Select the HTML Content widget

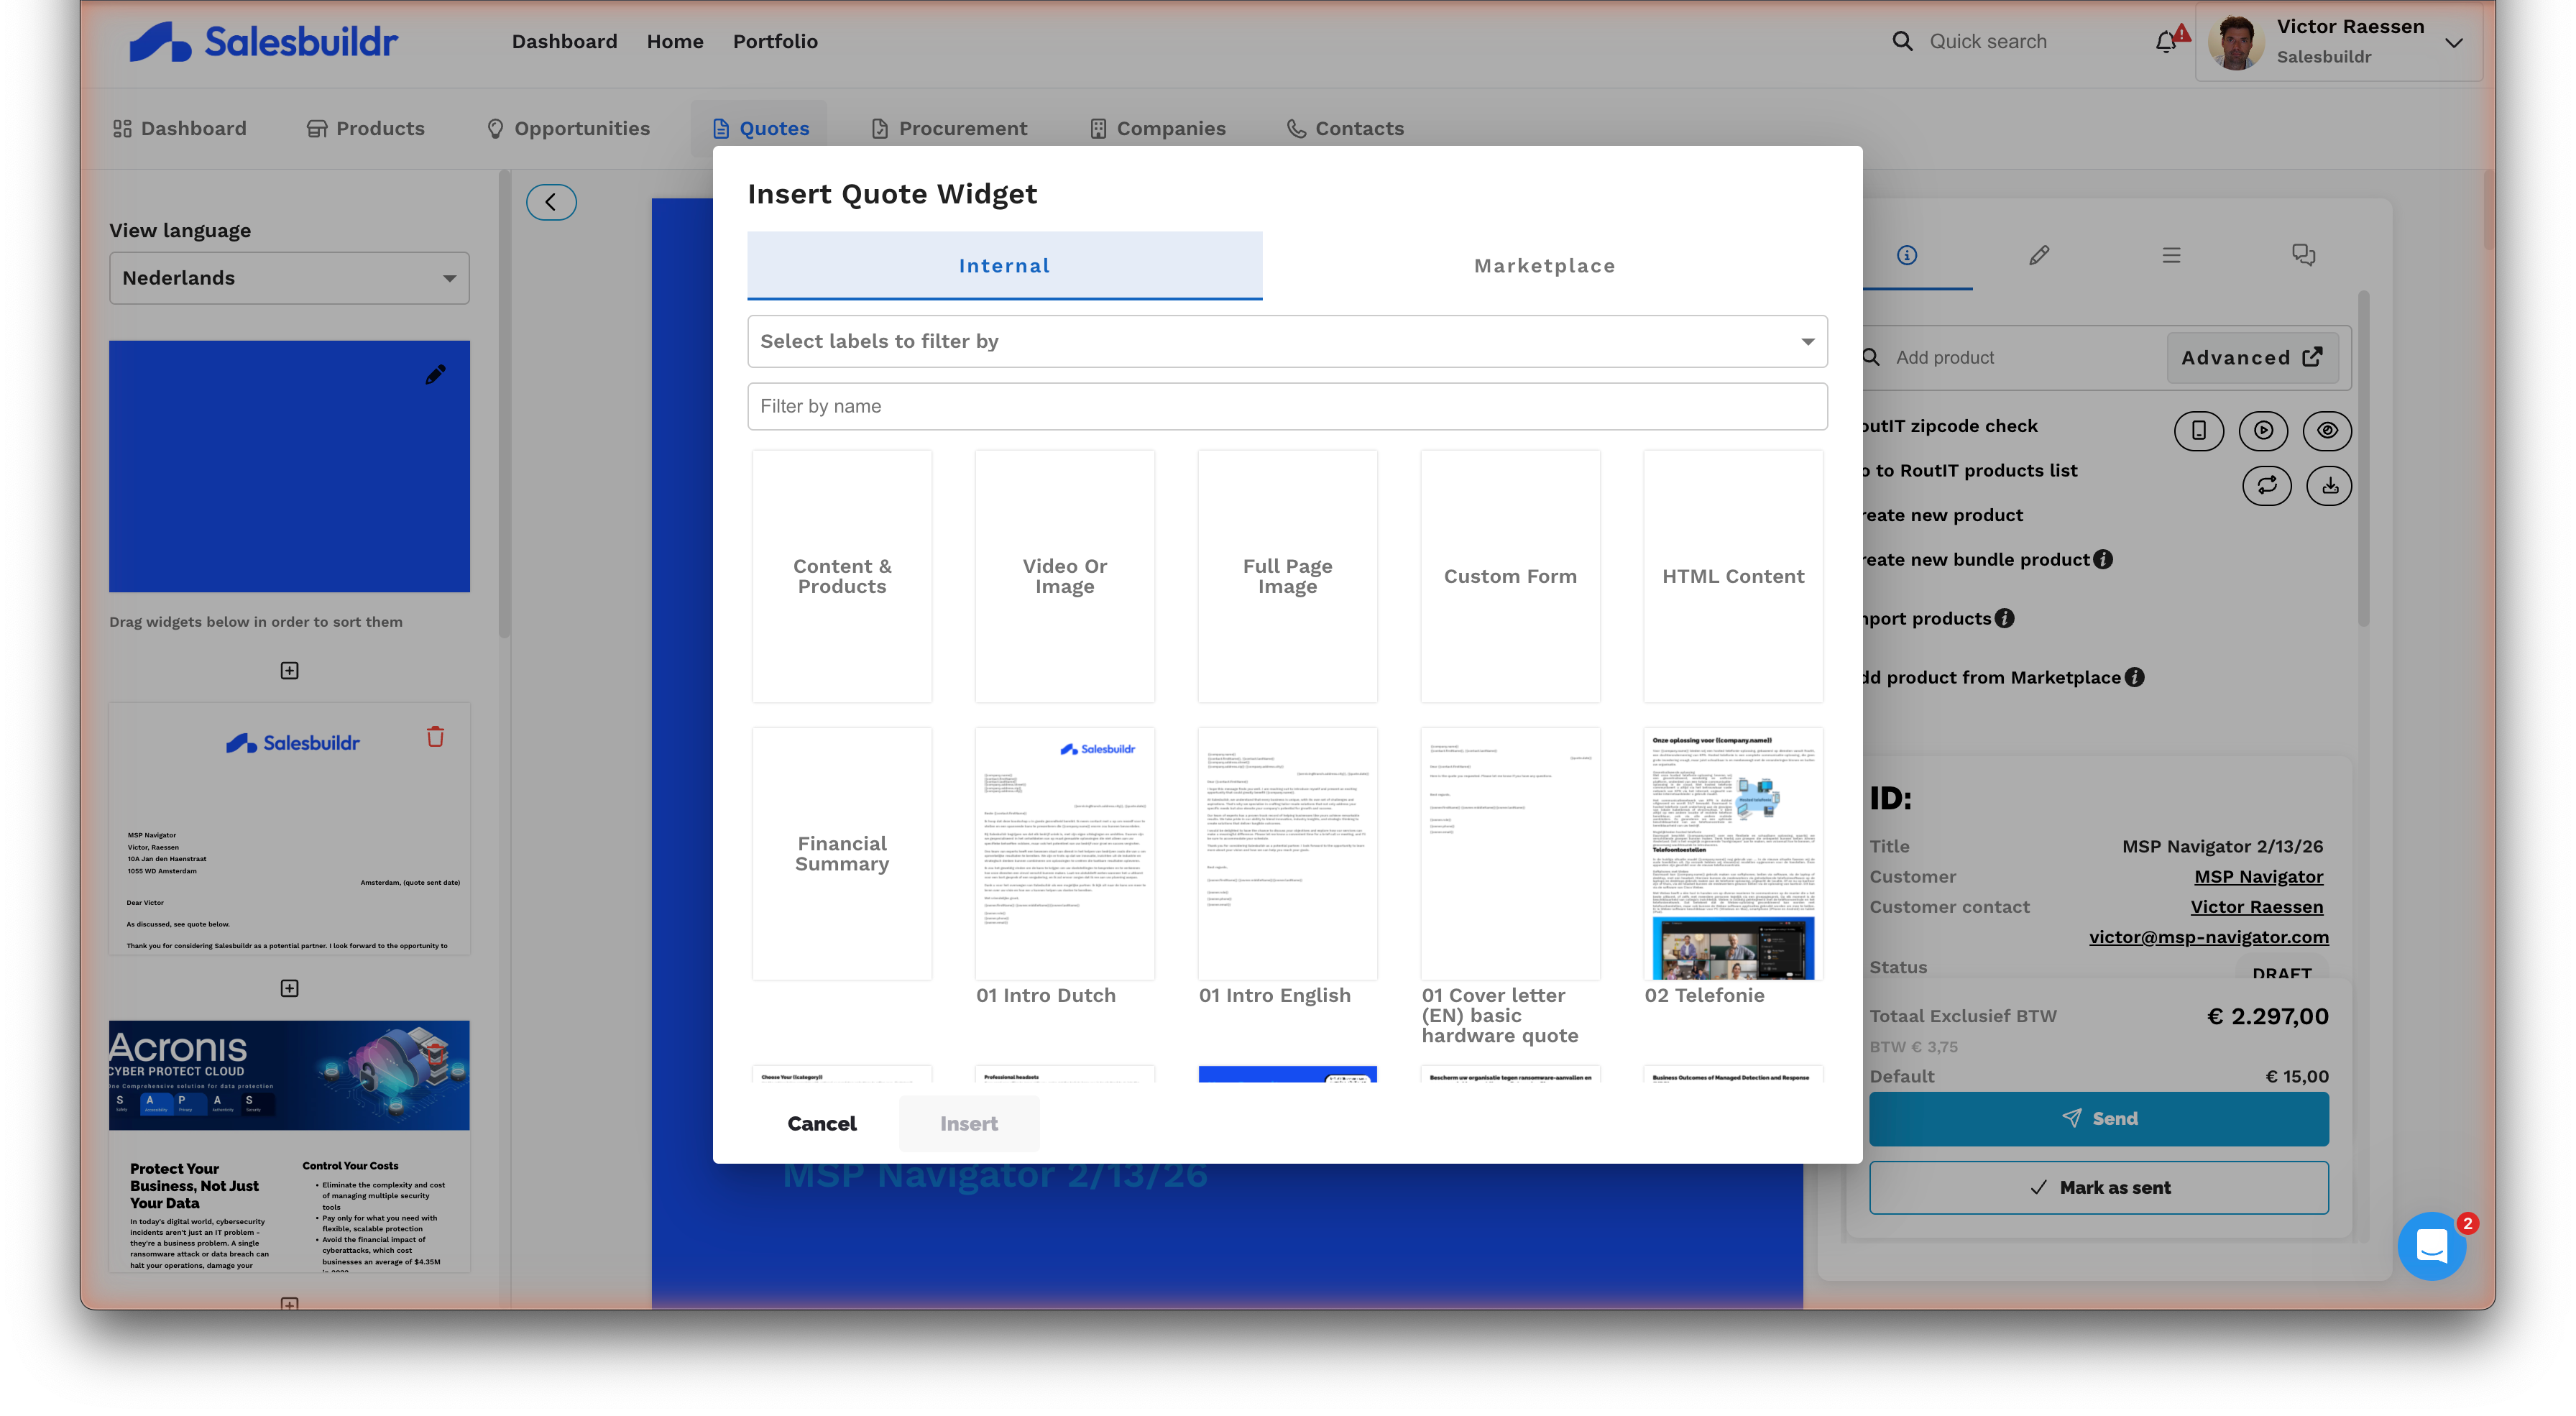[1733, 576]
